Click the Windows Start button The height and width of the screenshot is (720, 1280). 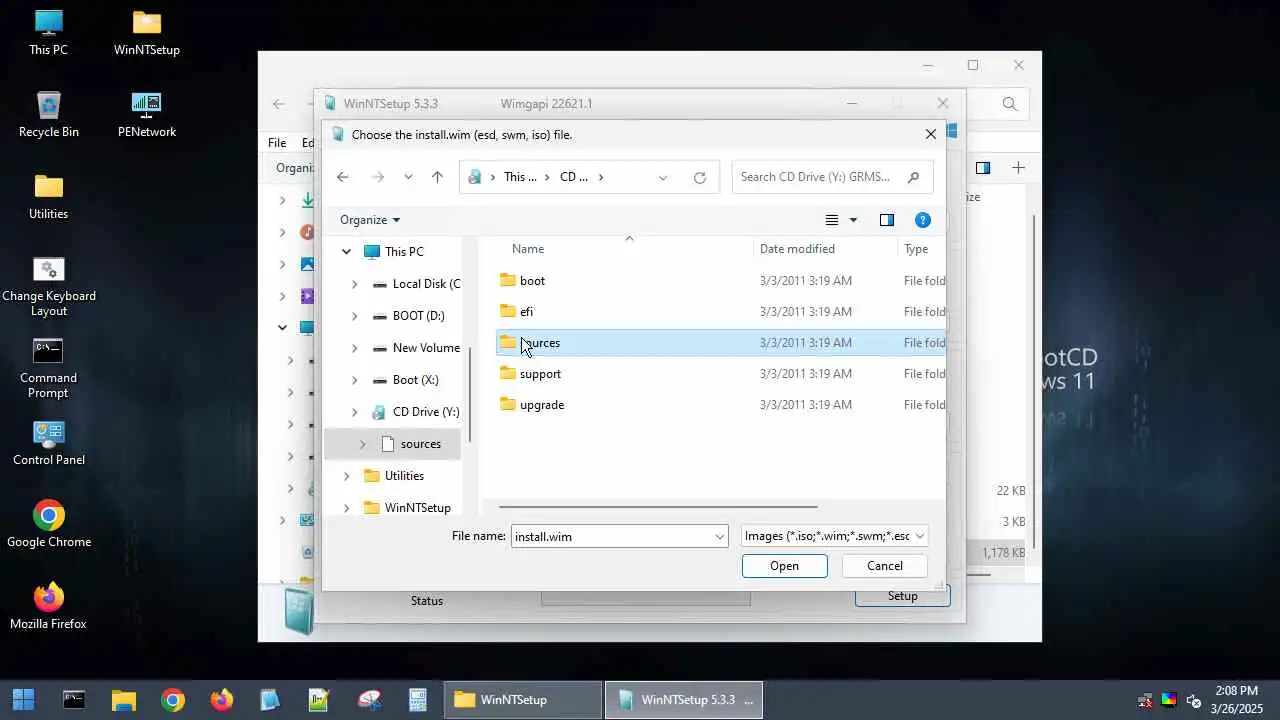coord(23,700)
